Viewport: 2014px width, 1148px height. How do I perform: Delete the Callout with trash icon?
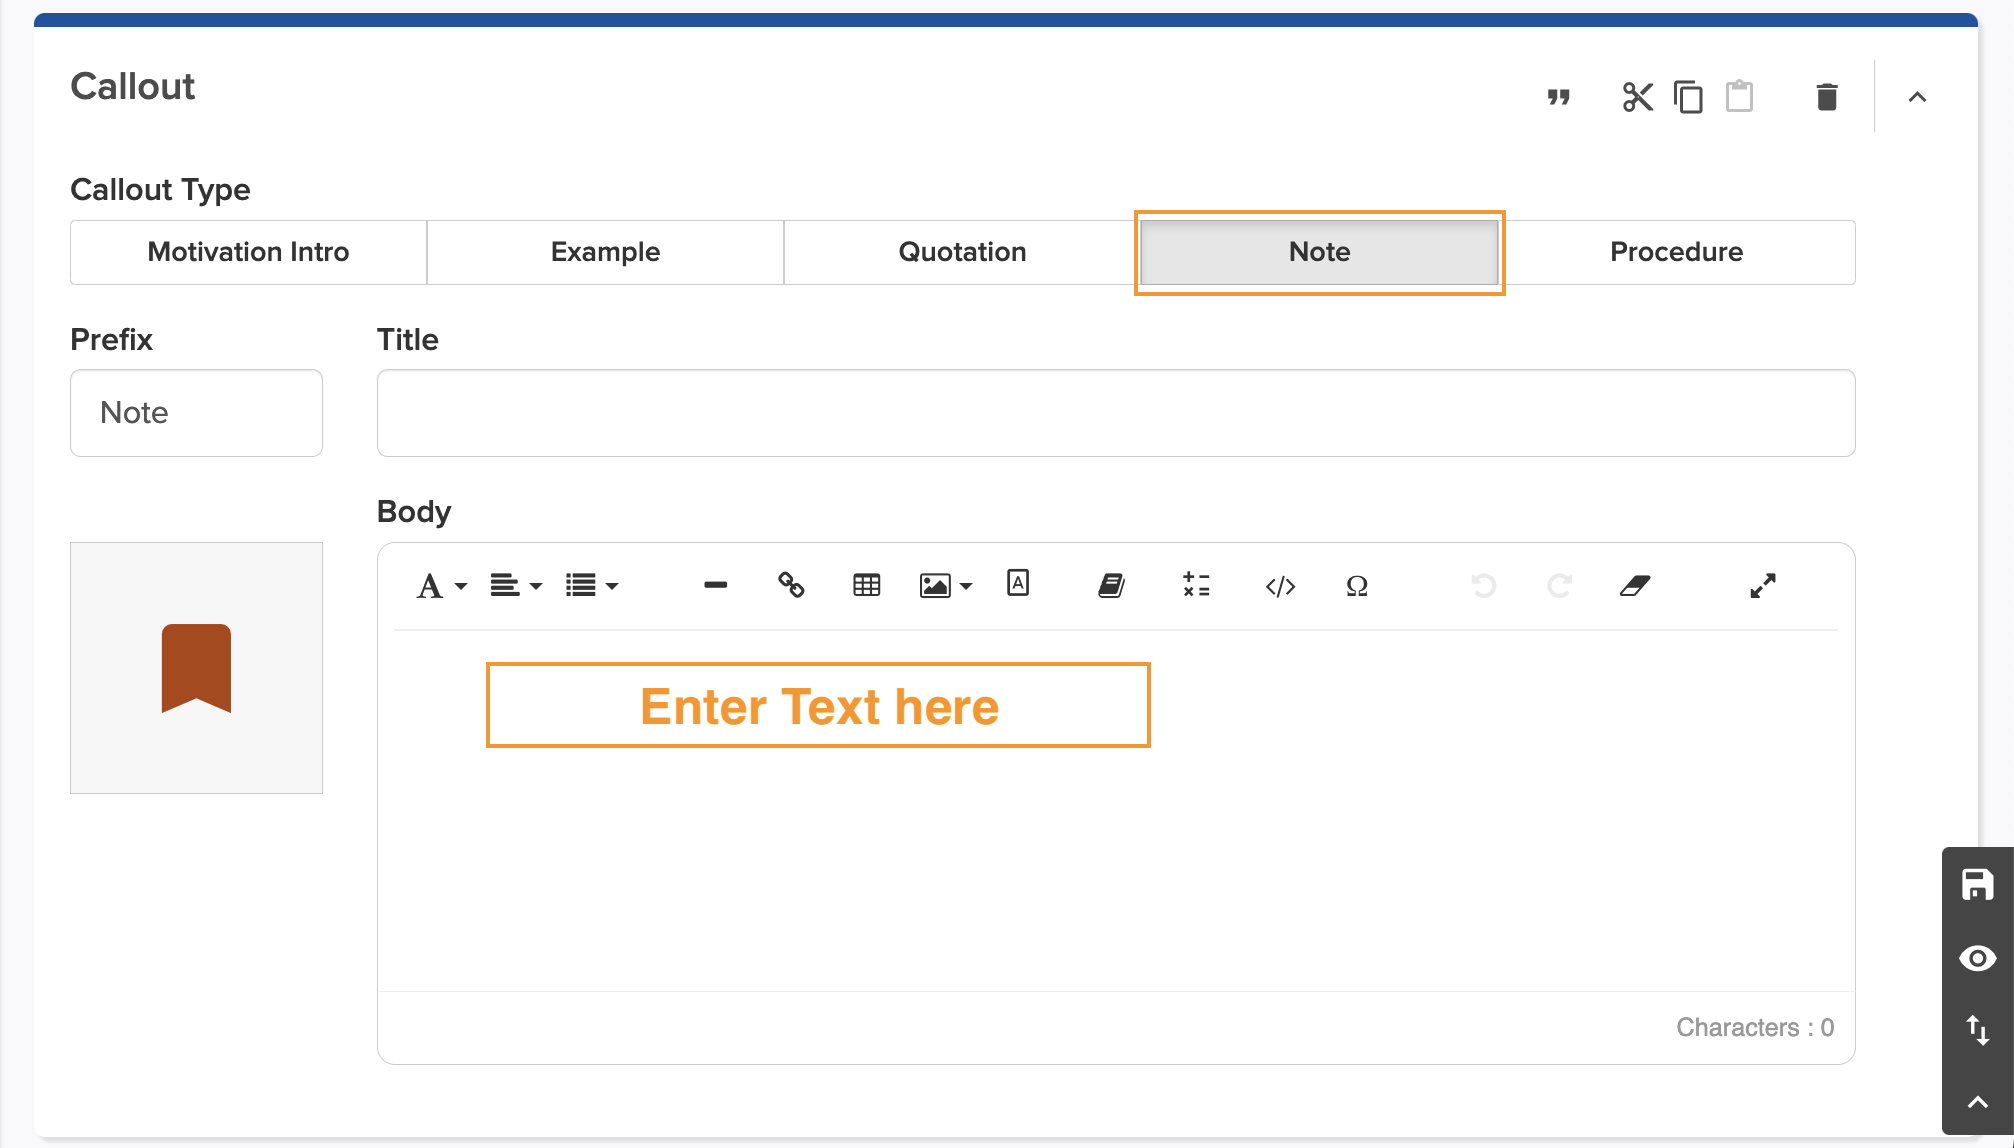click(1827, 97)
